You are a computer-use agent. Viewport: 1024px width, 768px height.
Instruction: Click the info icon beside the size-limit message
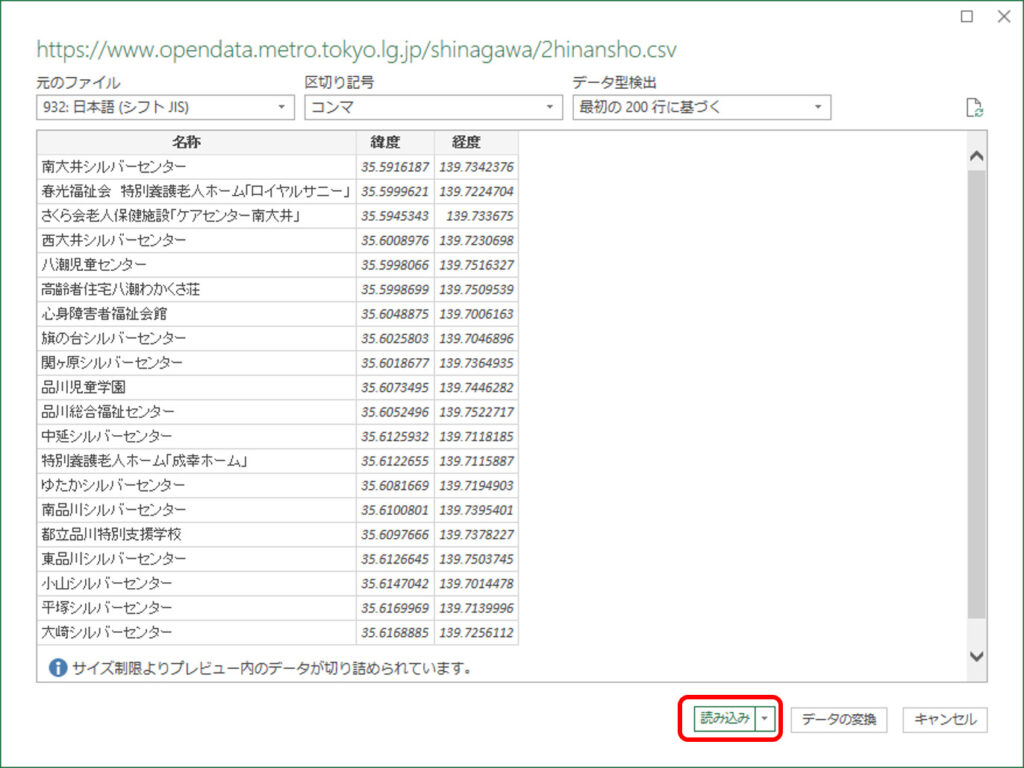point(58,667)
